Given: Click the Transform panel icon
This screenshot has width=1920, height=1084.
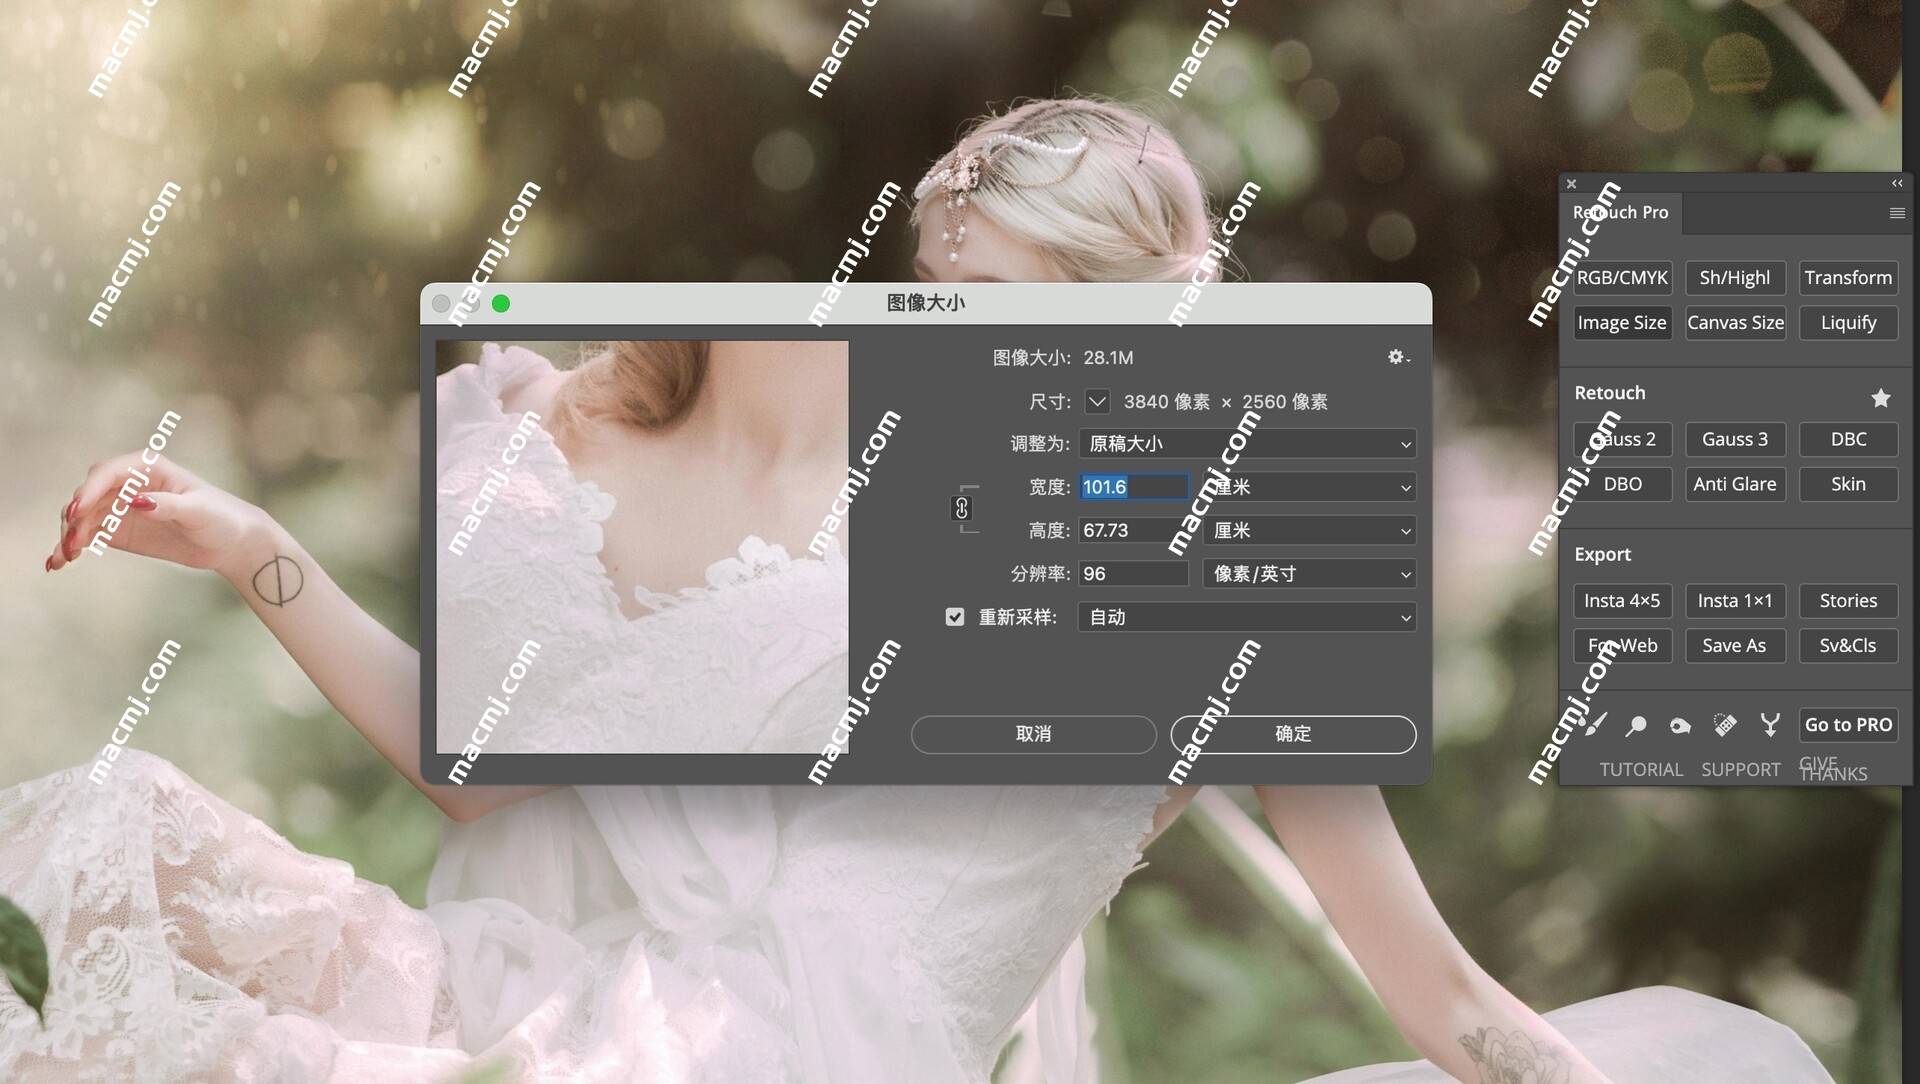Looking at the screenshot, I should pos(1847,278).
